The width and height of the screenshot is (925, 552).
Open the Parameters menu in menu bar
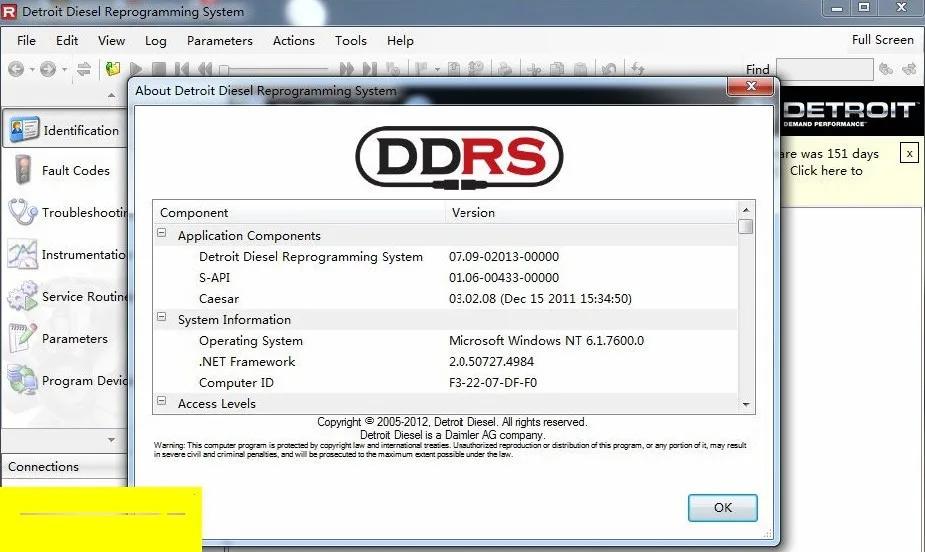pyautogui.click(x=219, y=41)
